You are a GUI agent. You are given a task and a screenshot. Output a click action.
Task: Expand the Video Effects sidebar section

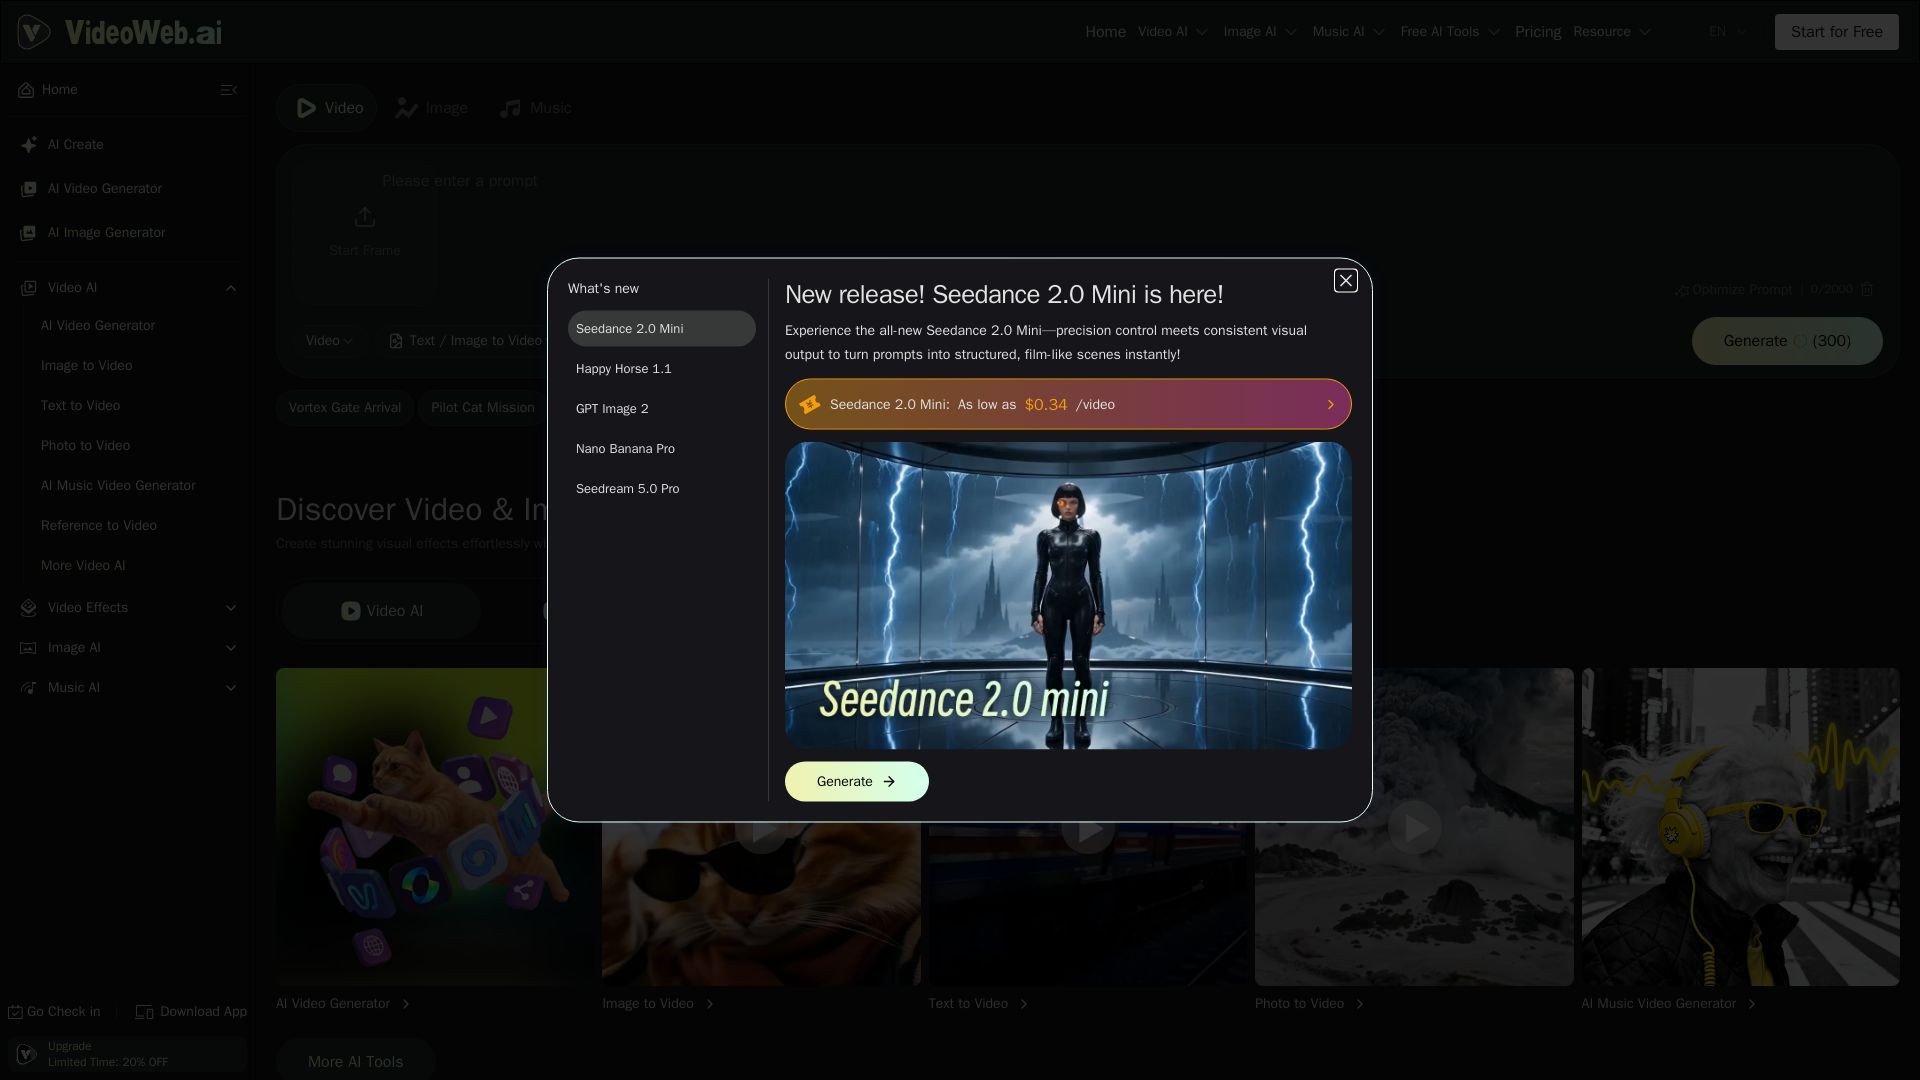231,608
